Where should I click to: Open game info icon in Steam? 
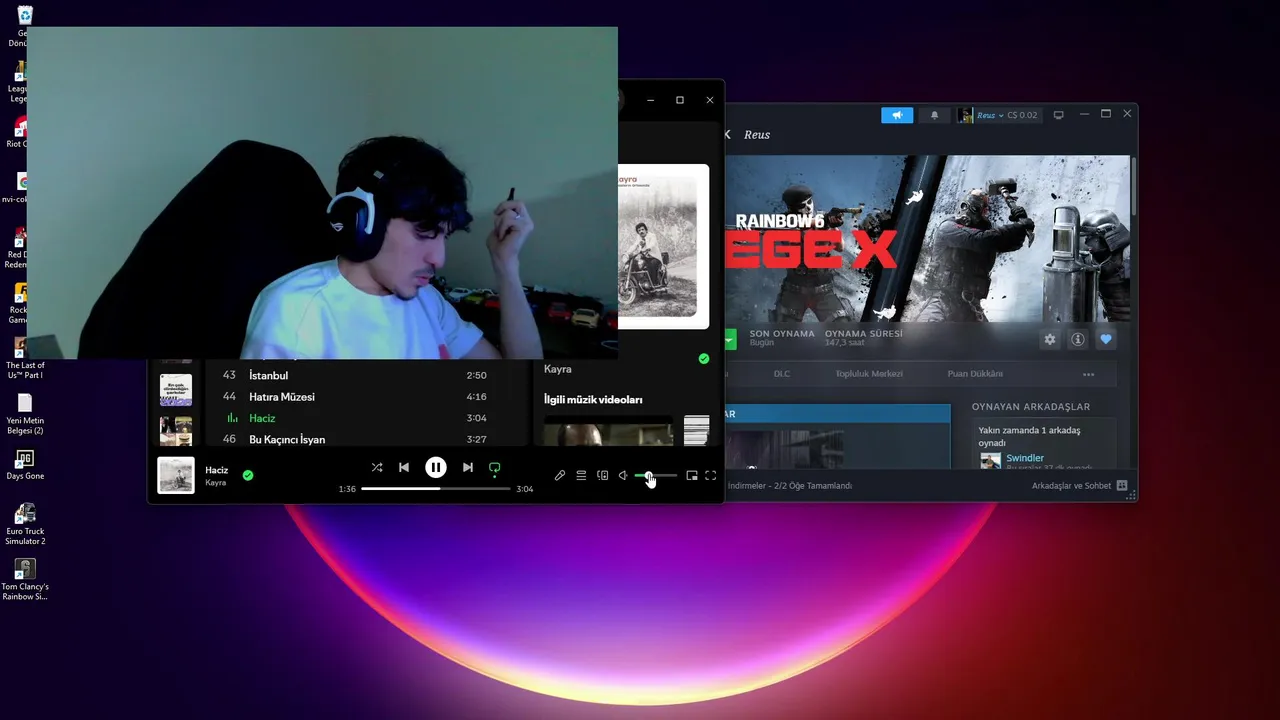1078,340
